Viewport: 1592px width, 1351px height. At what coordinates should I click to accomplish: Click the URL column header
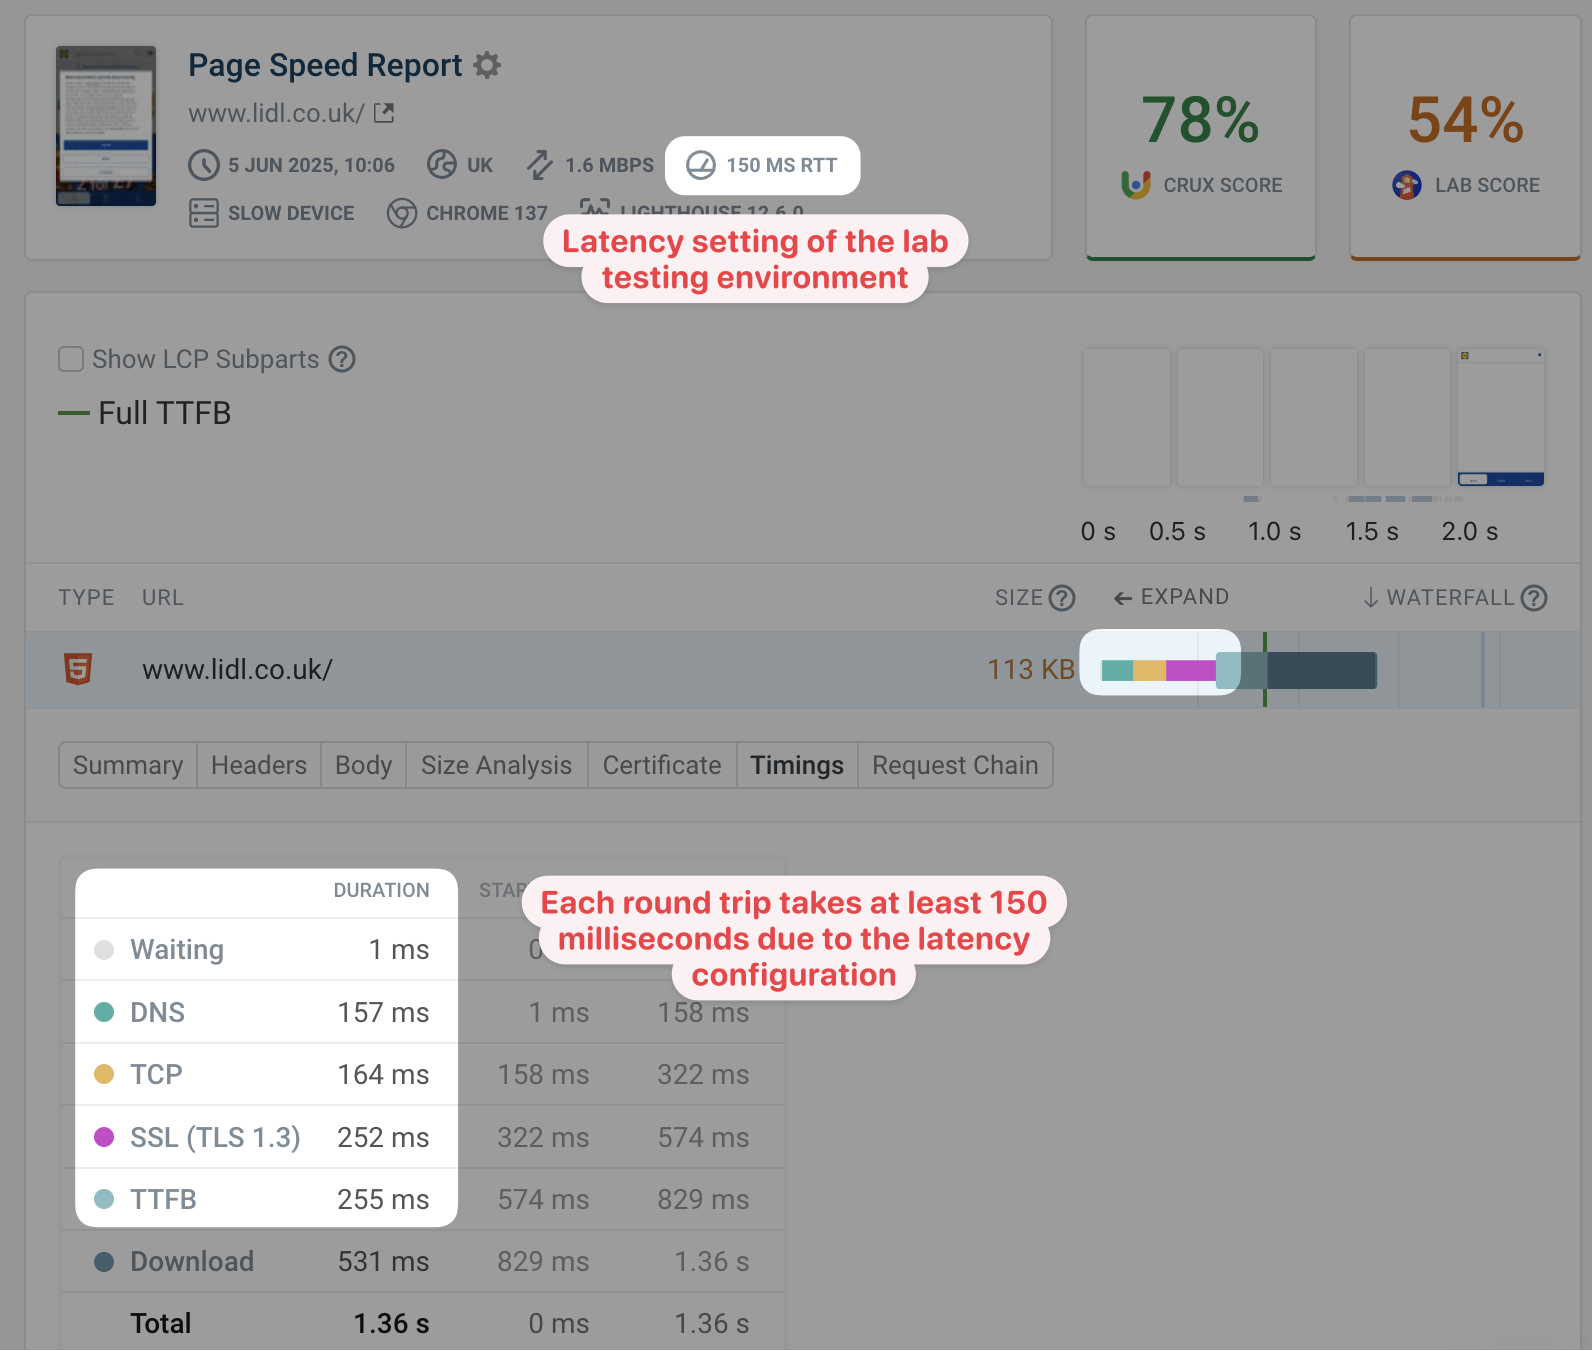click(162, 598)
